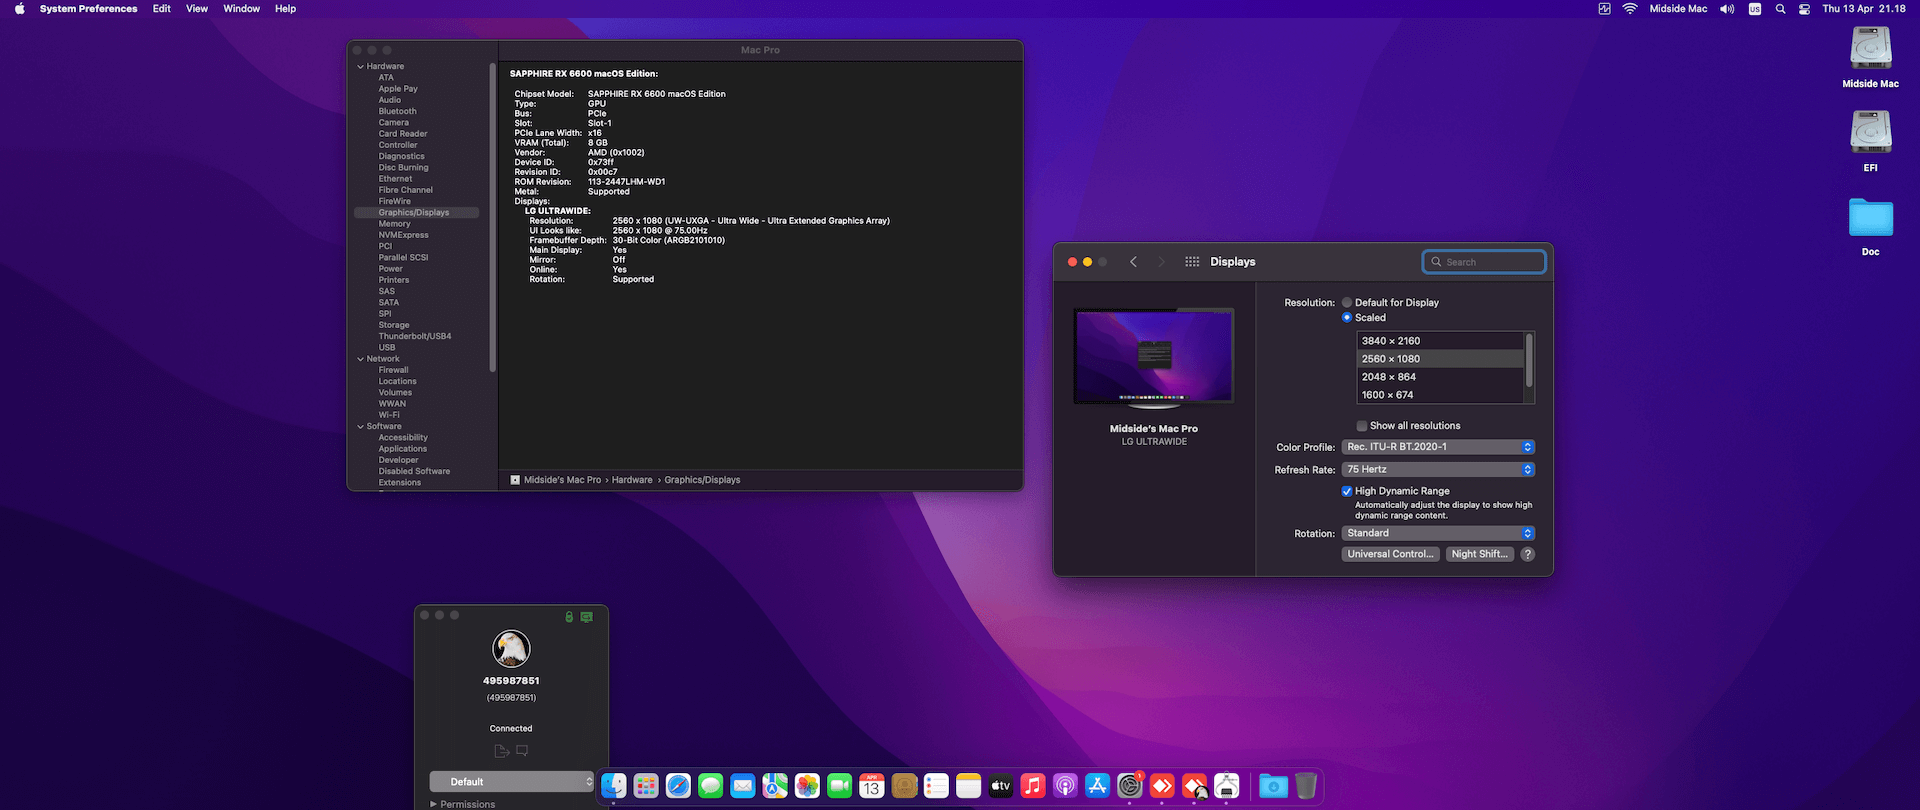Open the Help menu
This screenshot has width=1920, height=810.
pyautogui.click(x=285, y=9)
